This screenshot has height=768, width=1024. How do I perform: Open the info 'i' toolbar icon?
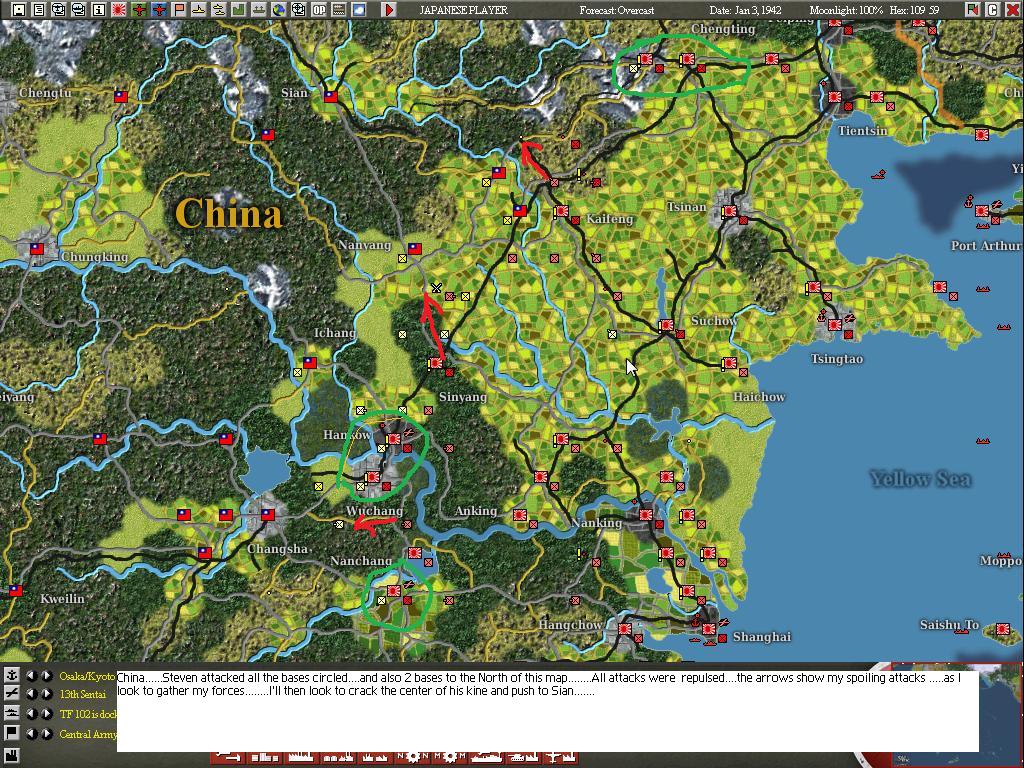point(99,9)
